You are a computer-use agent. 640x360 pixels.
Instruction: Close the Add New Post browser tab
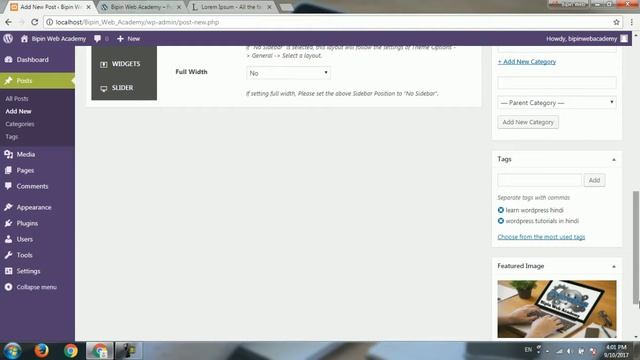pyautogui.click(x=88, y=7)
